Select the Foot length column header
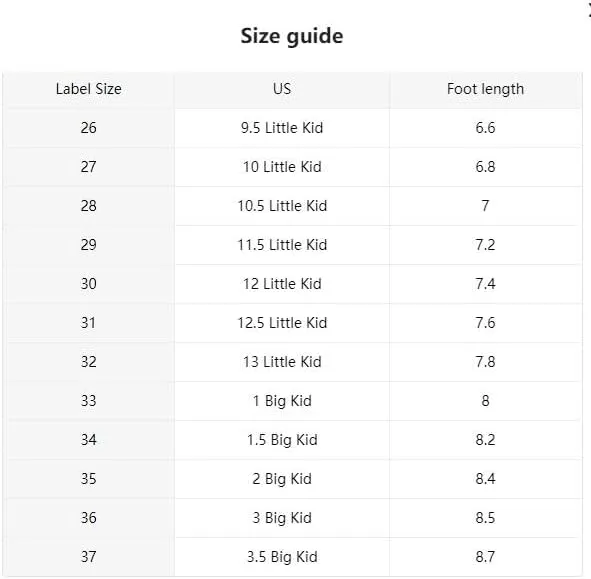591x579 pixels. [485, 89]
